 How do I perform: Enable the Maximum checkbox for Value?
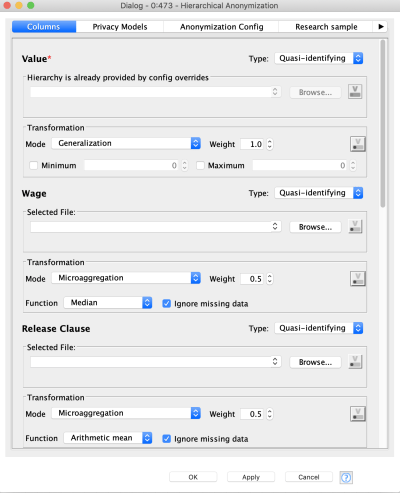pos(200,165)
